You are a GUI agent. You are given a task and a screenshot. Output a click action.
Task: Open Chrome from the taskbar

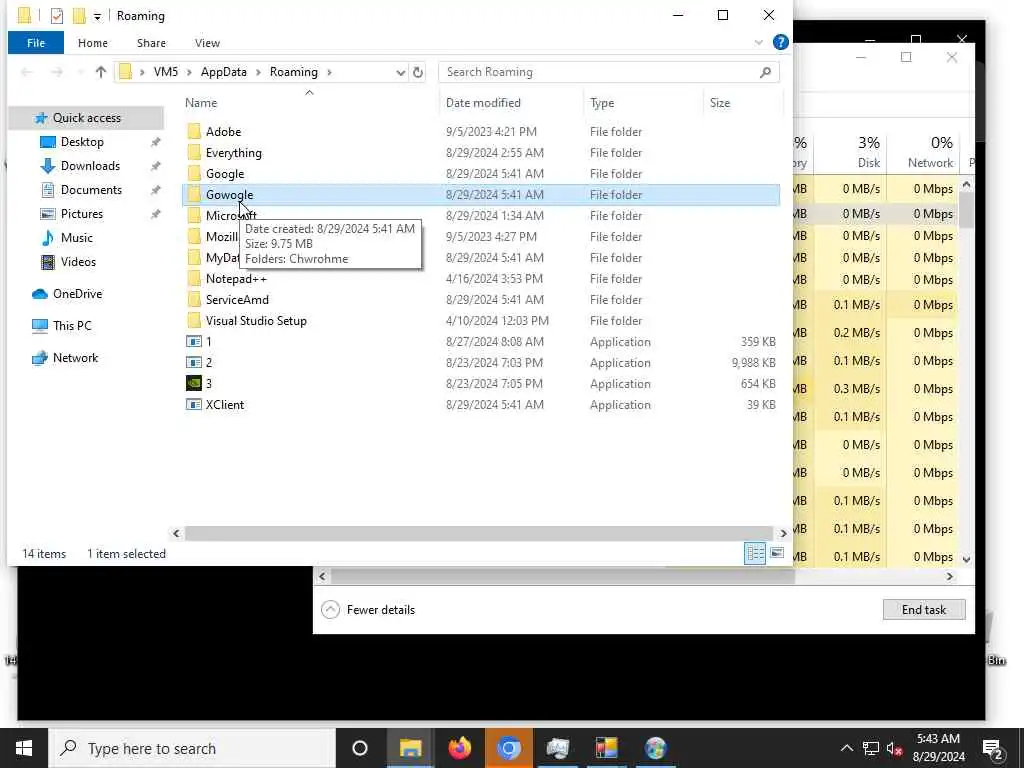[509, 748]
